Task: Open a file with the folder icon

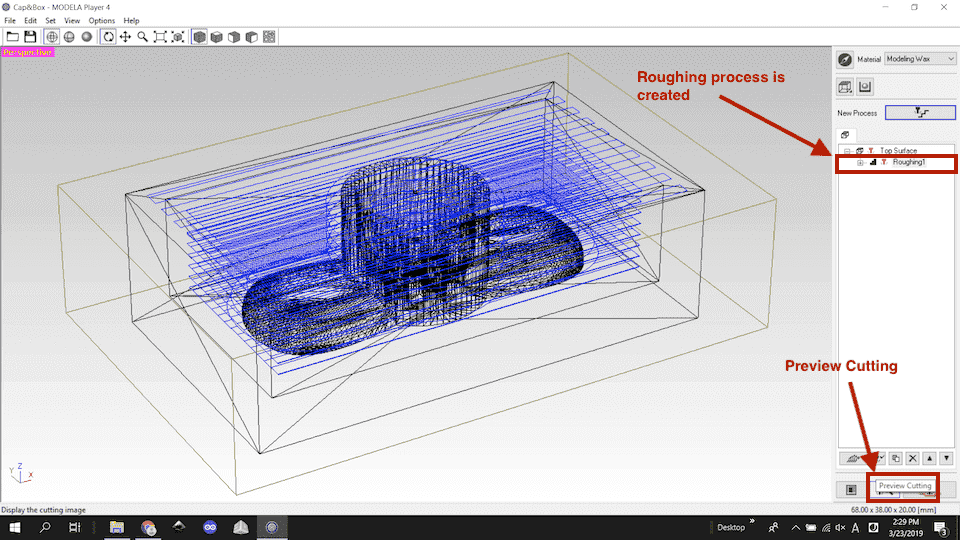Action: click(12, 37)
